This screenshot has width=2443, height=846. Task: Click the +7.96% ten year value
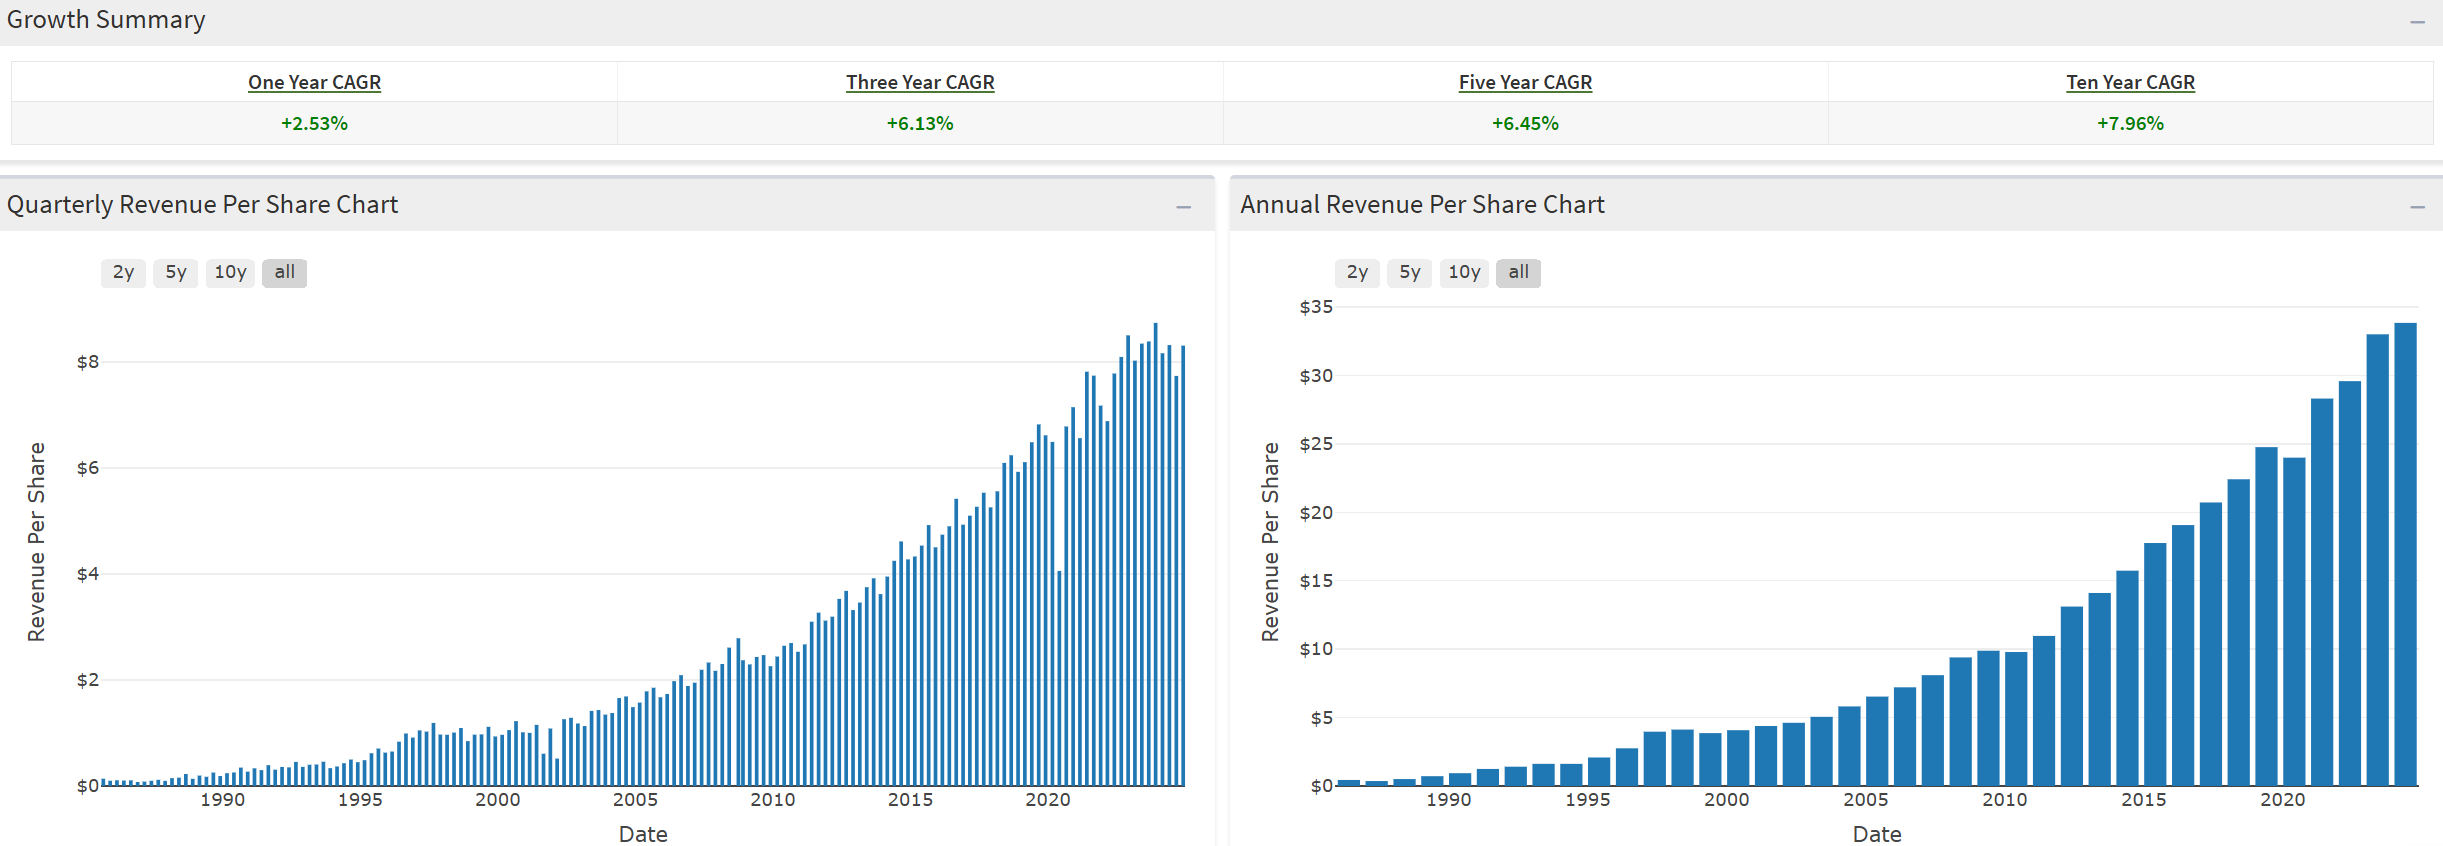[x=2130, y=123]
